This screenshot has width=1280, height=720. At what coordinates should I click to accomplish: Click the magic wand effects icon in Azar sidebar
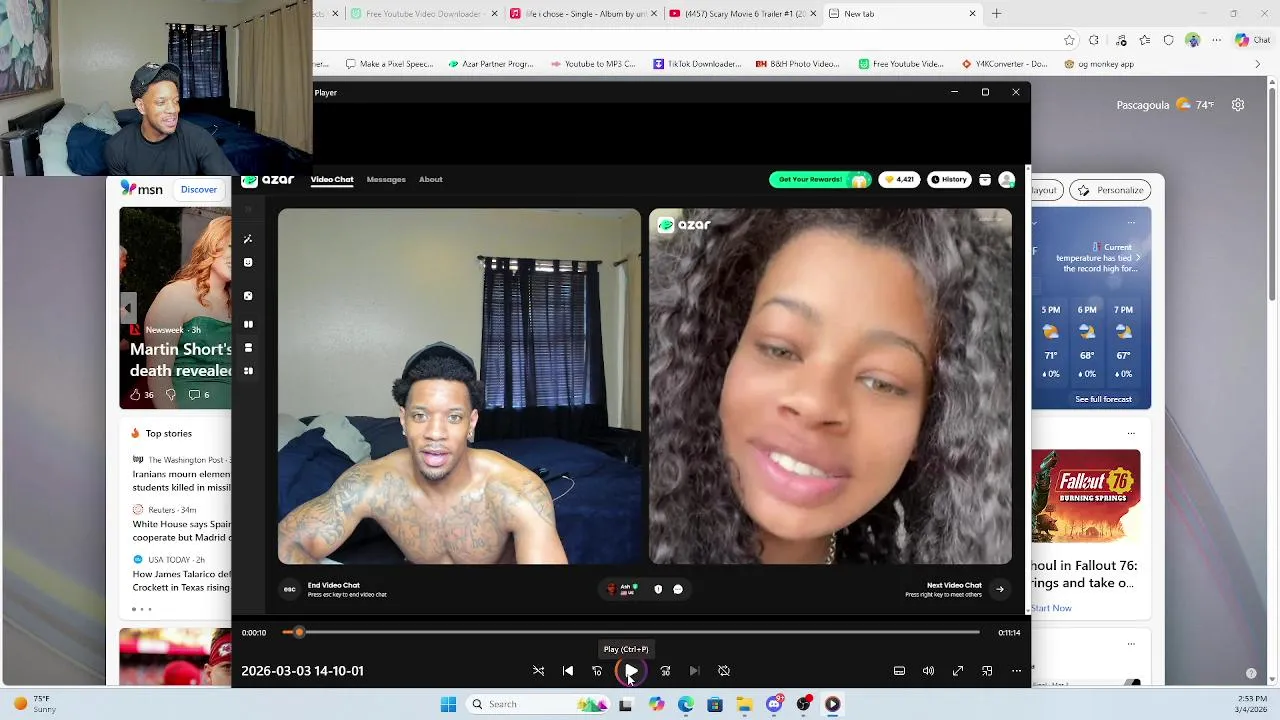coord(248,239)
